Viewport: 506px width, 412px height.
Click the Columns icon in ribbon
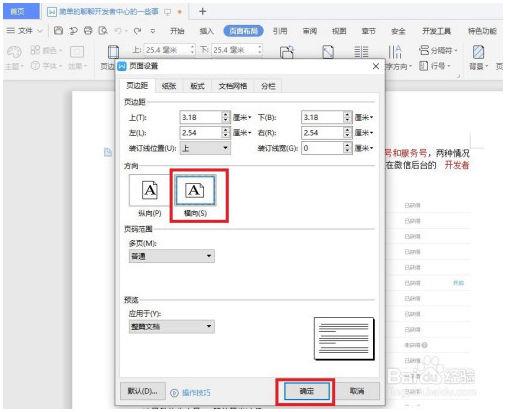click(361, 52)
